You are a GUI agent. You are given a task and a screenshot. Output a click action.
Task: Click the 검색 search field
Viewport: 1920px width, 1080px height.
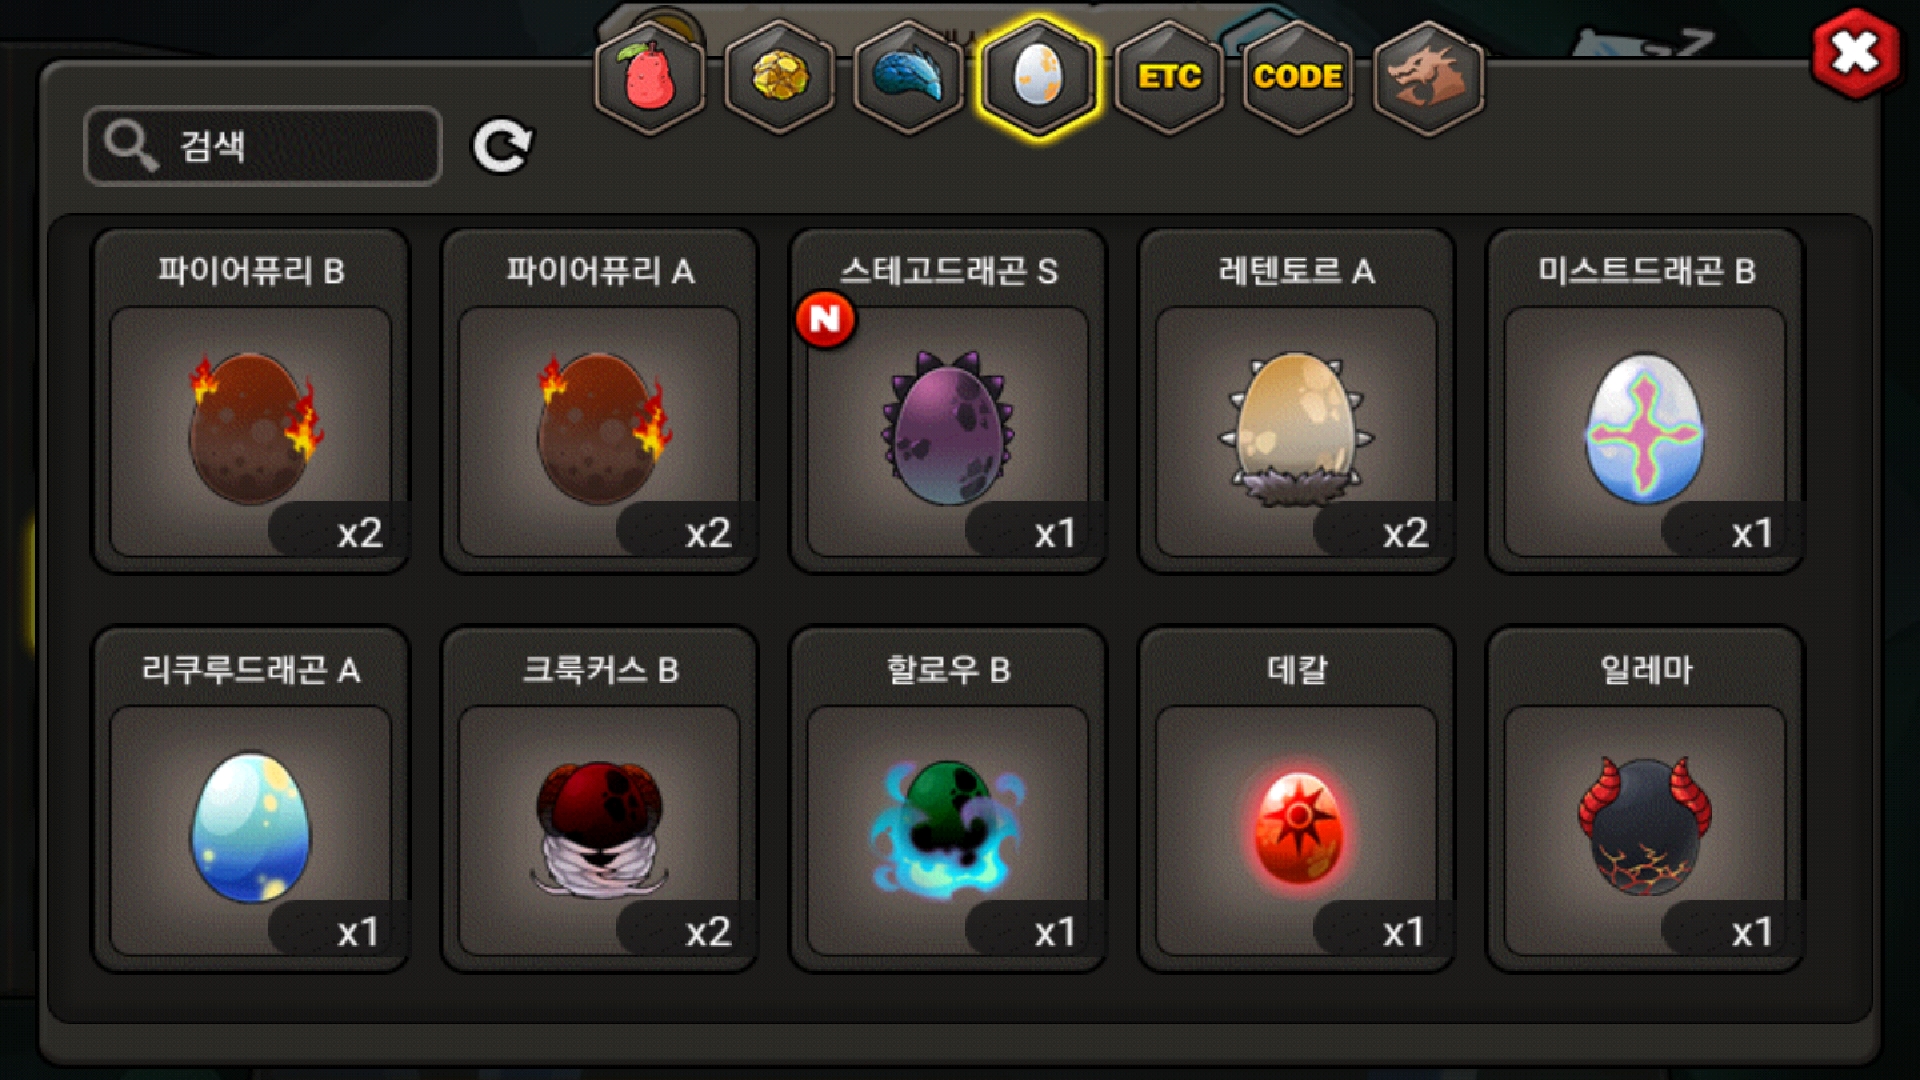coord(263,146)
